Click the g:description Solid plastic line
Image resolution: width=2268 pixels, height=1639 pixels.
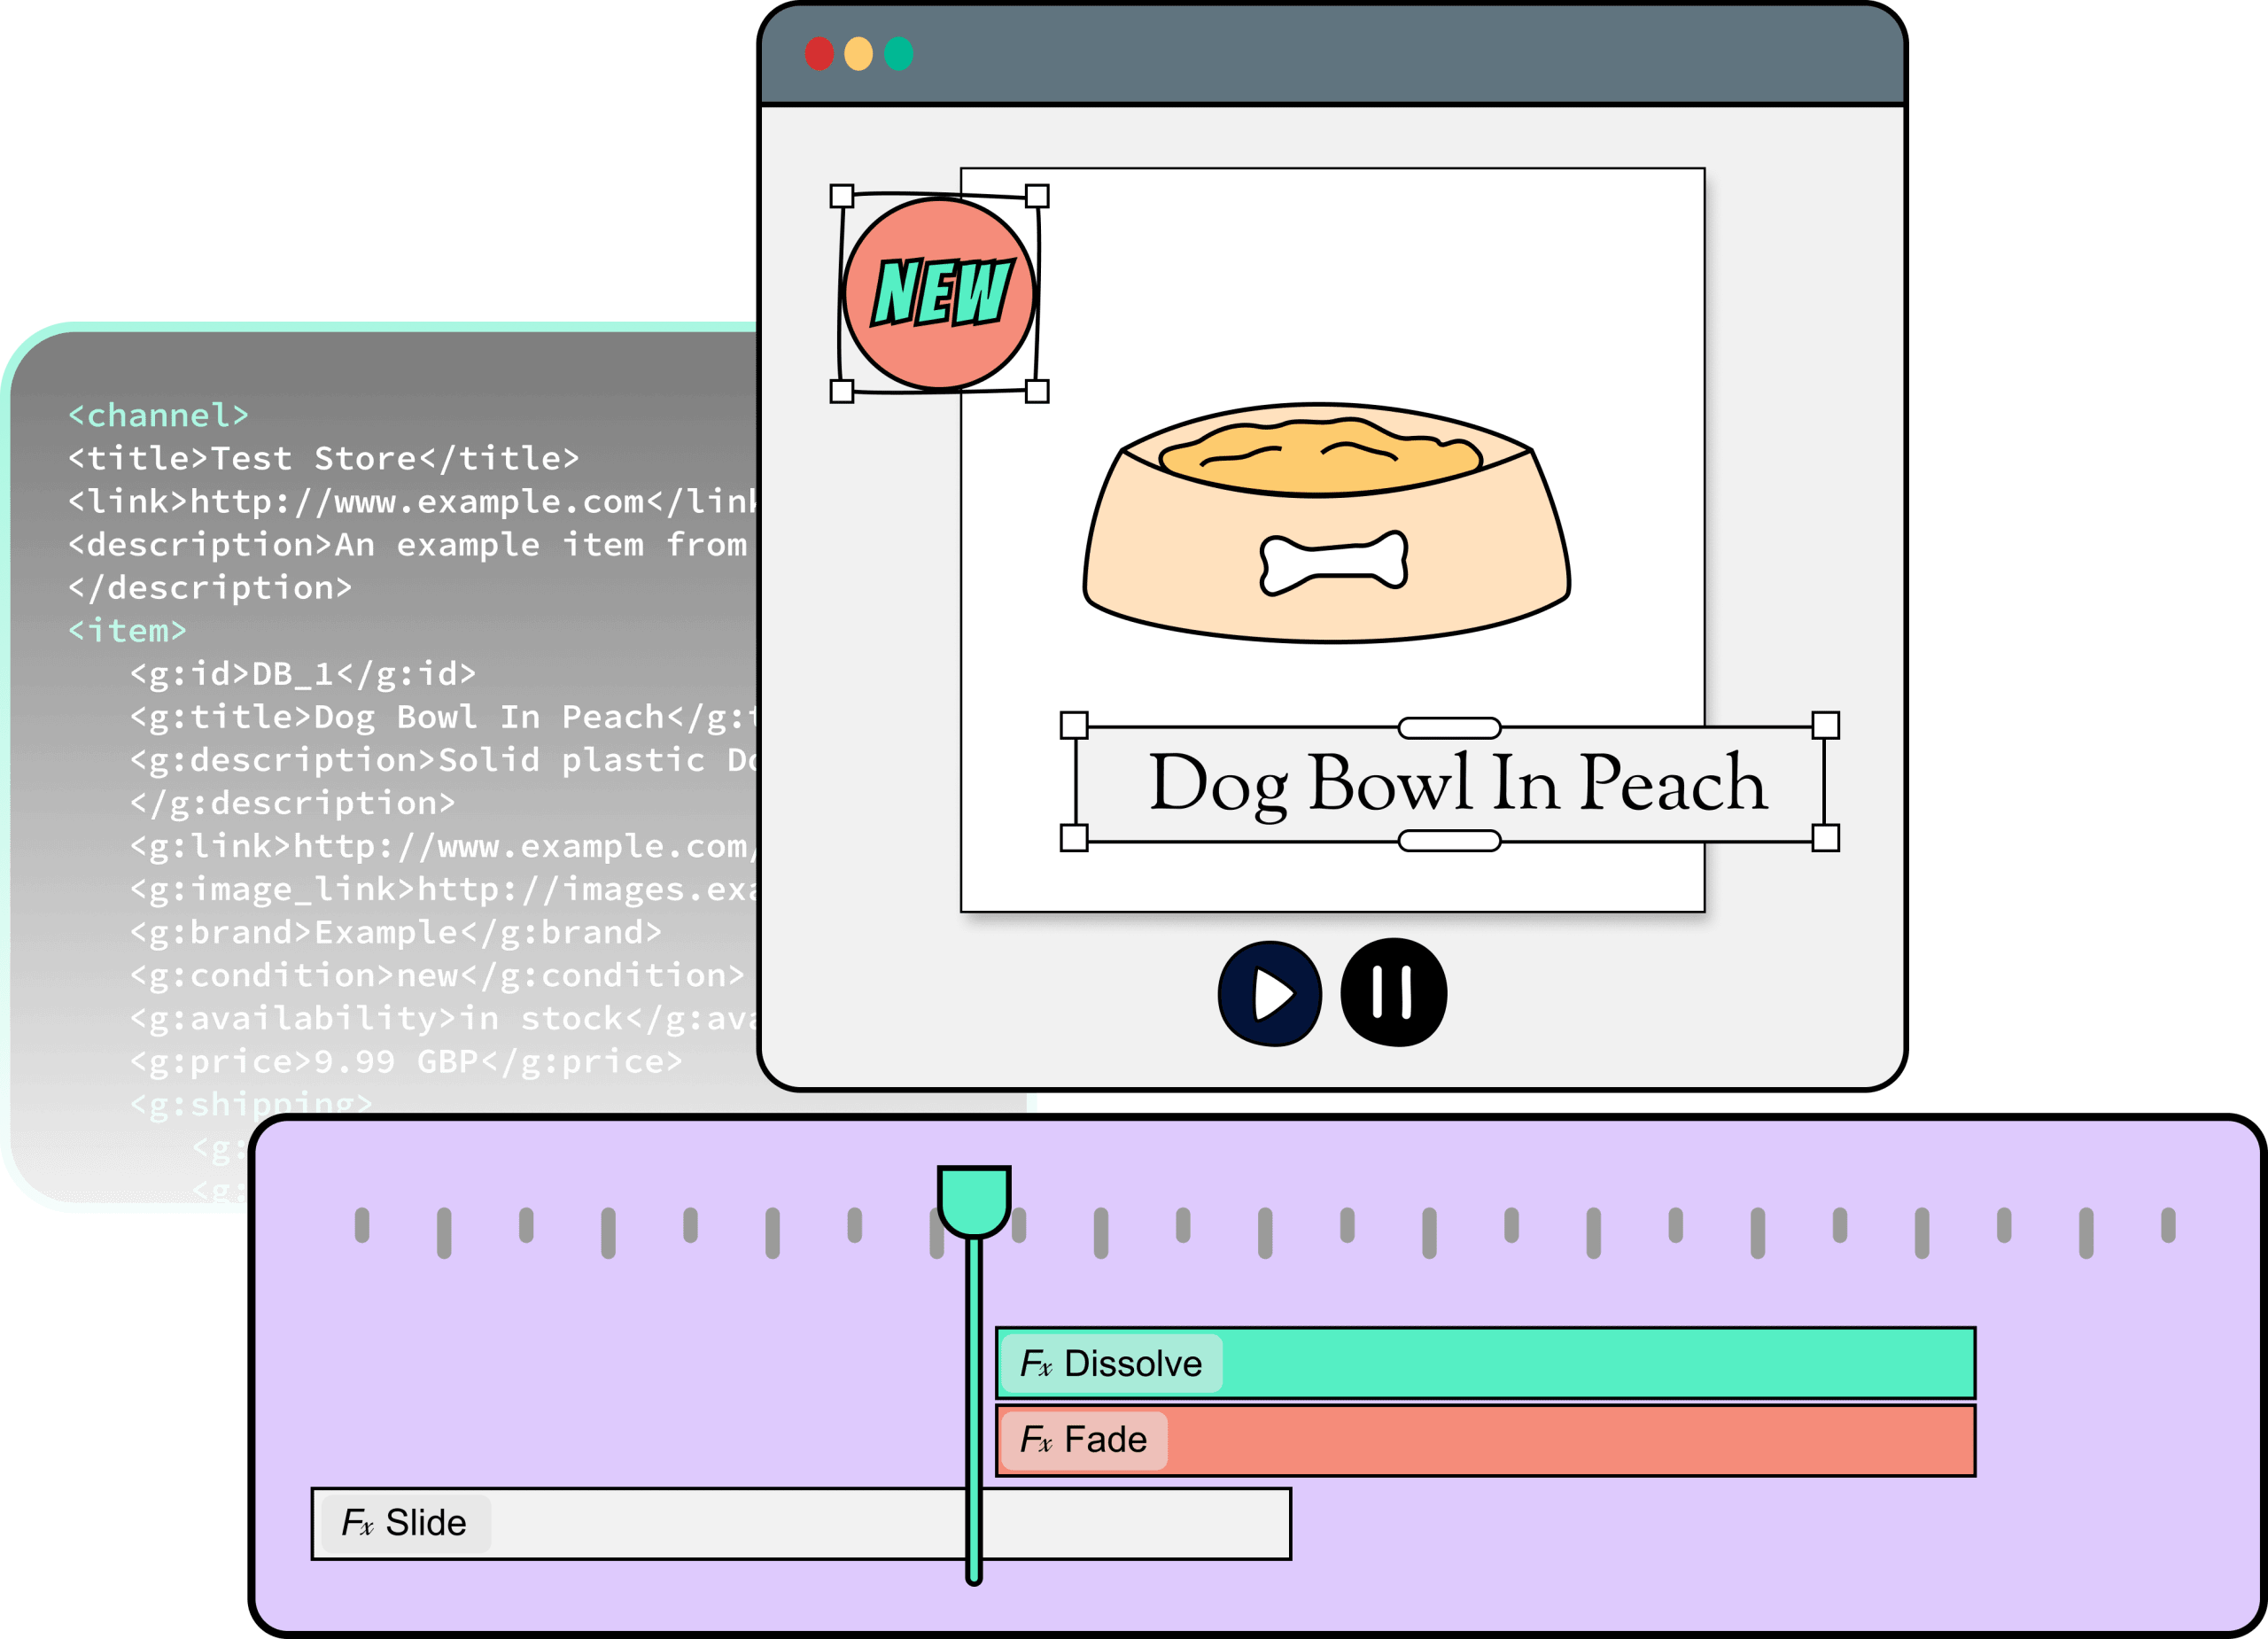coord(444,760)
